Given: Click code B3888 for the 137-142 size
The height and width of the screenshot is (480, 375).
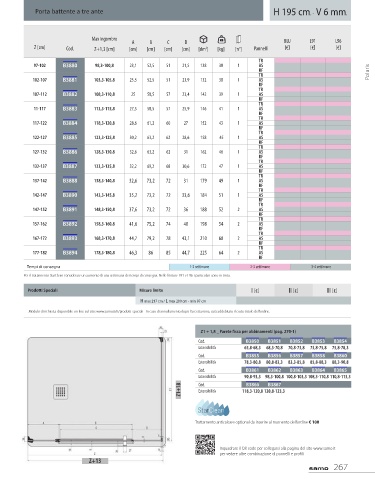Looking at the screenshot, I should 70,181.
